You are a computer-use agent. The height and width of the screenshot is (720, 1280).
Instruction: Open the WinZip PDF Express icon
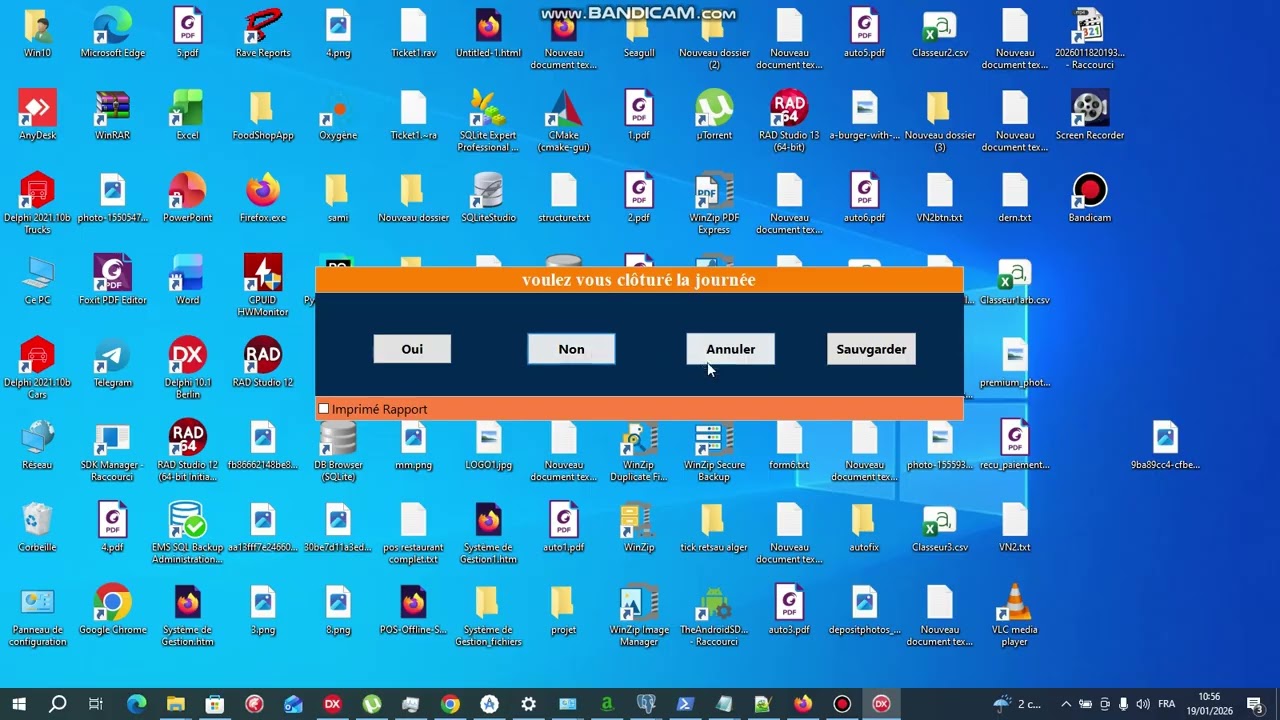(x=714, y=203)
